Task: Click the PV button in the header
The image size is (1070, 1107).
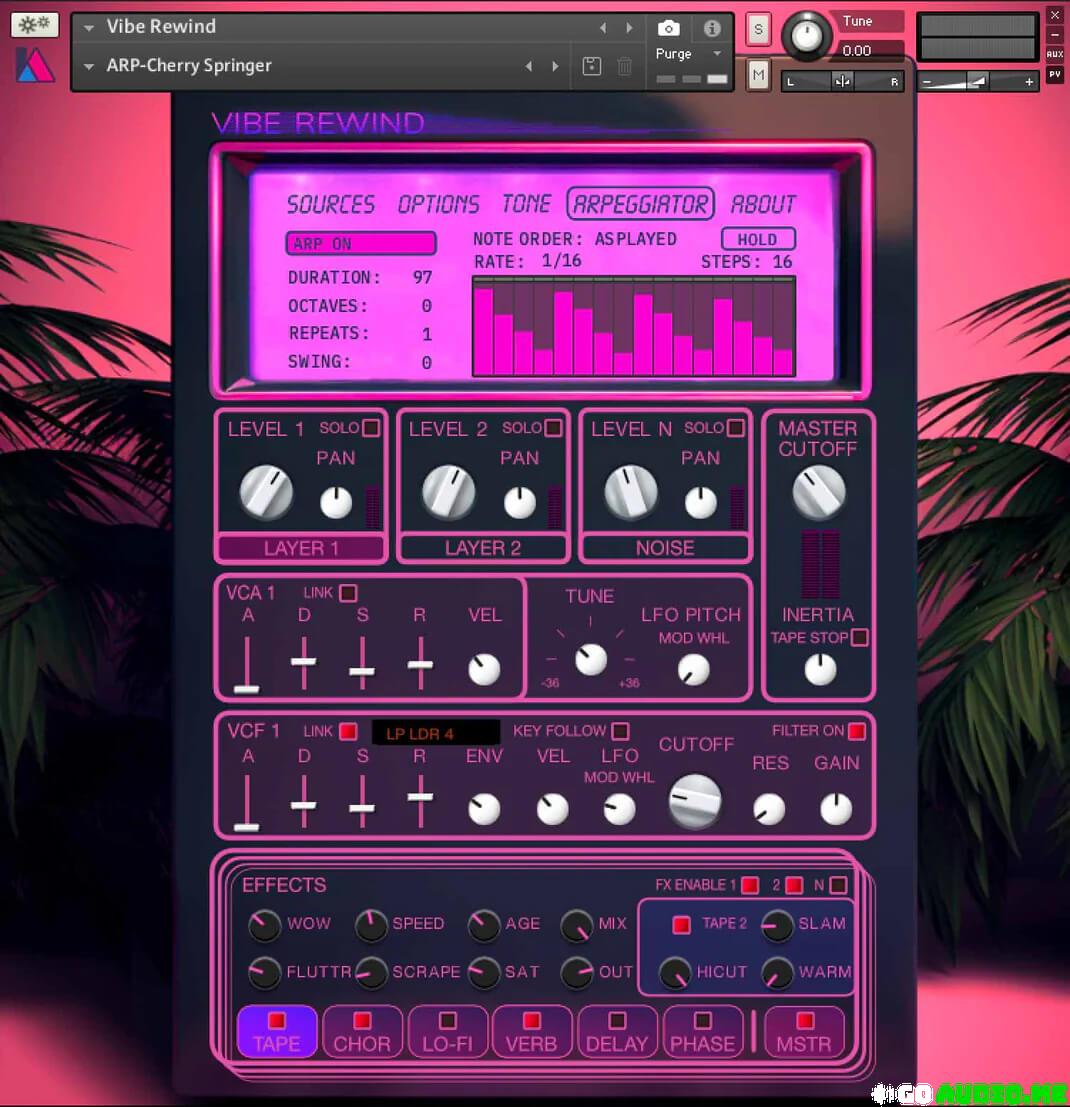Action: (x=1054, y=74)
